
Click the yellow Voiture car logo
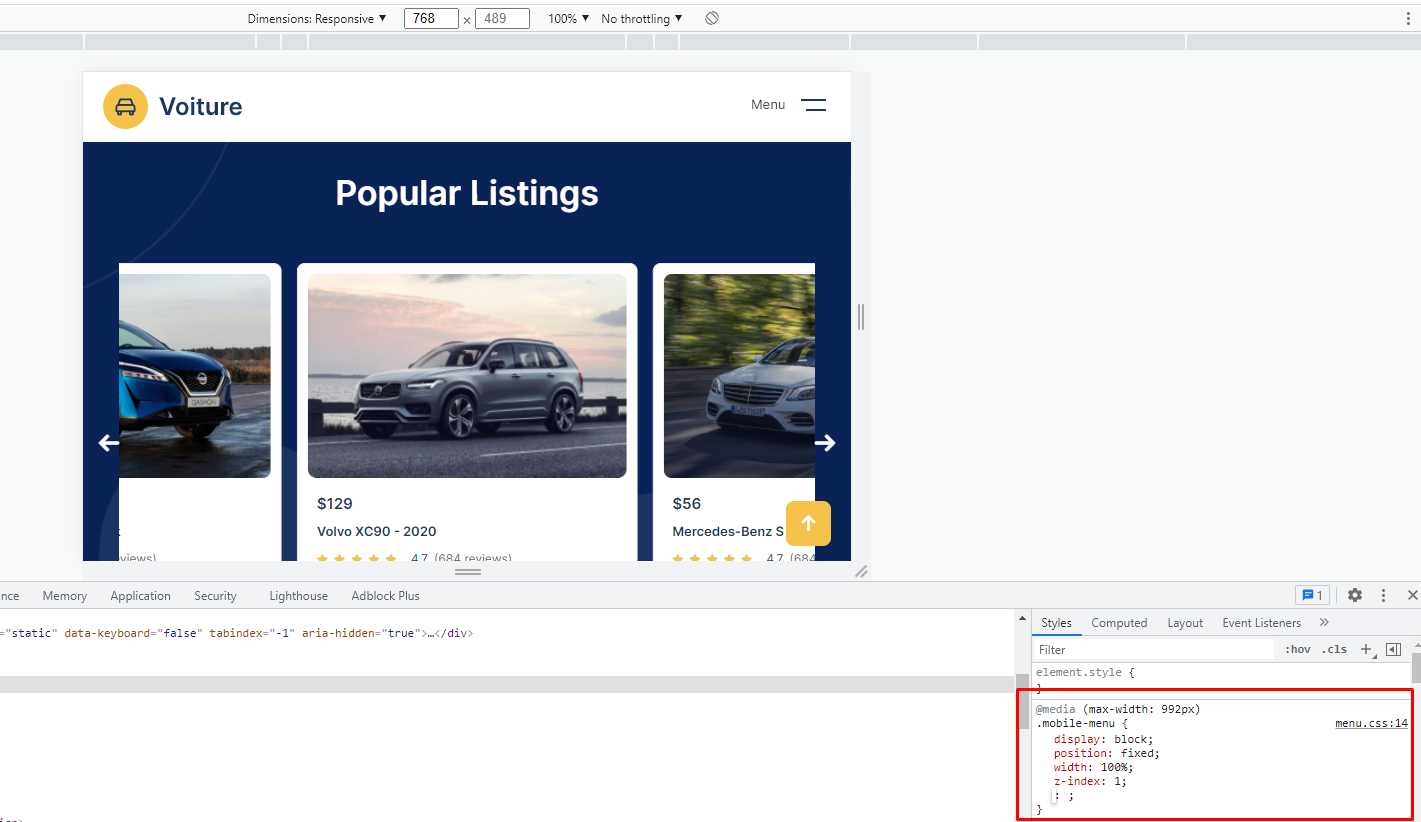click(x=126, y=107)
